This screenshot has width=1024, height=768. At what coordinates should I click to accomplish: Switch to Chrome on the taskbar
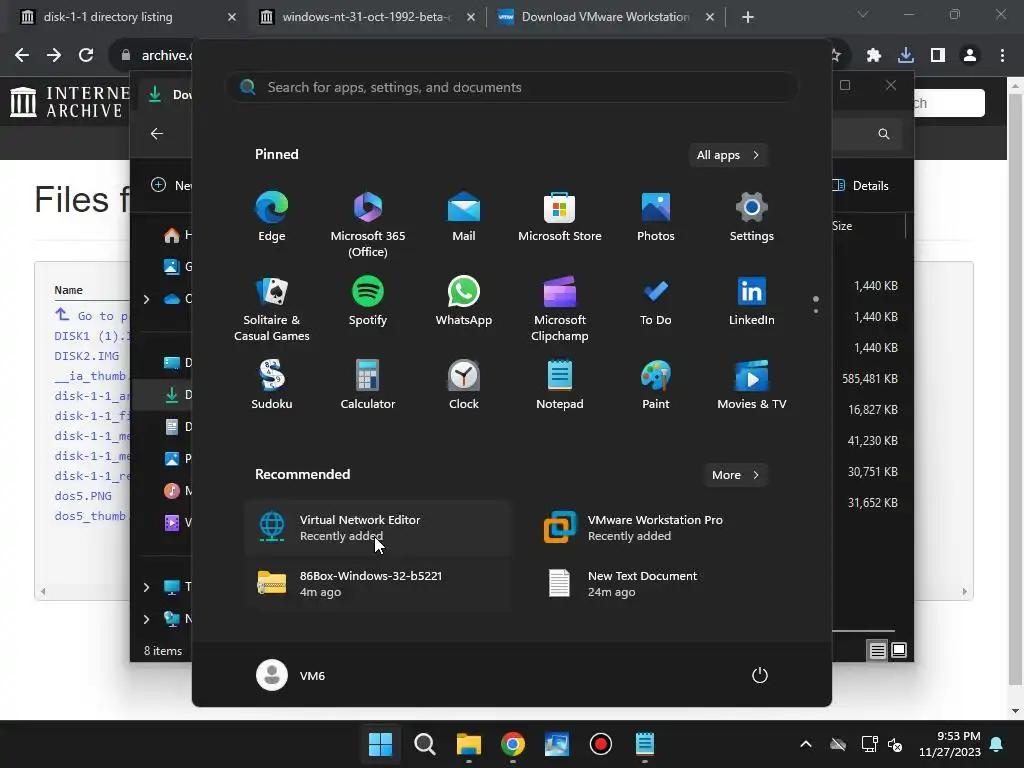513,744
